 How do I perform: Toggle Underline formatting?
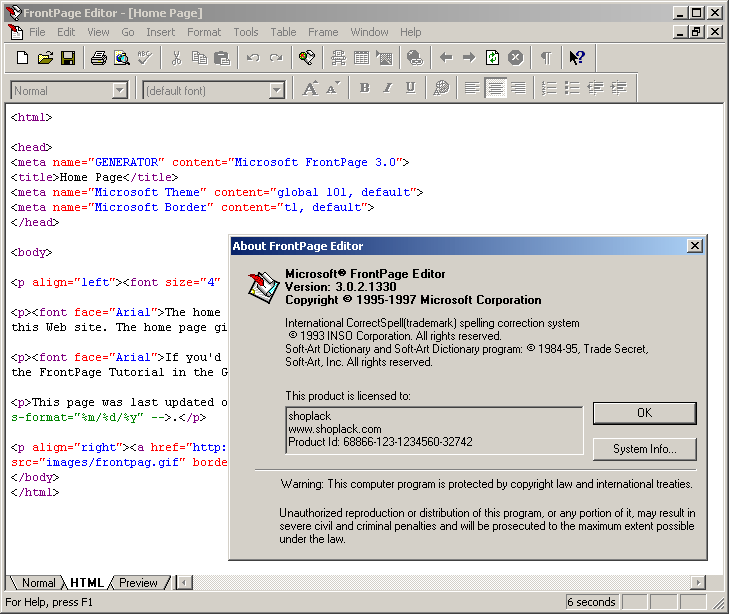click(411, 88)
